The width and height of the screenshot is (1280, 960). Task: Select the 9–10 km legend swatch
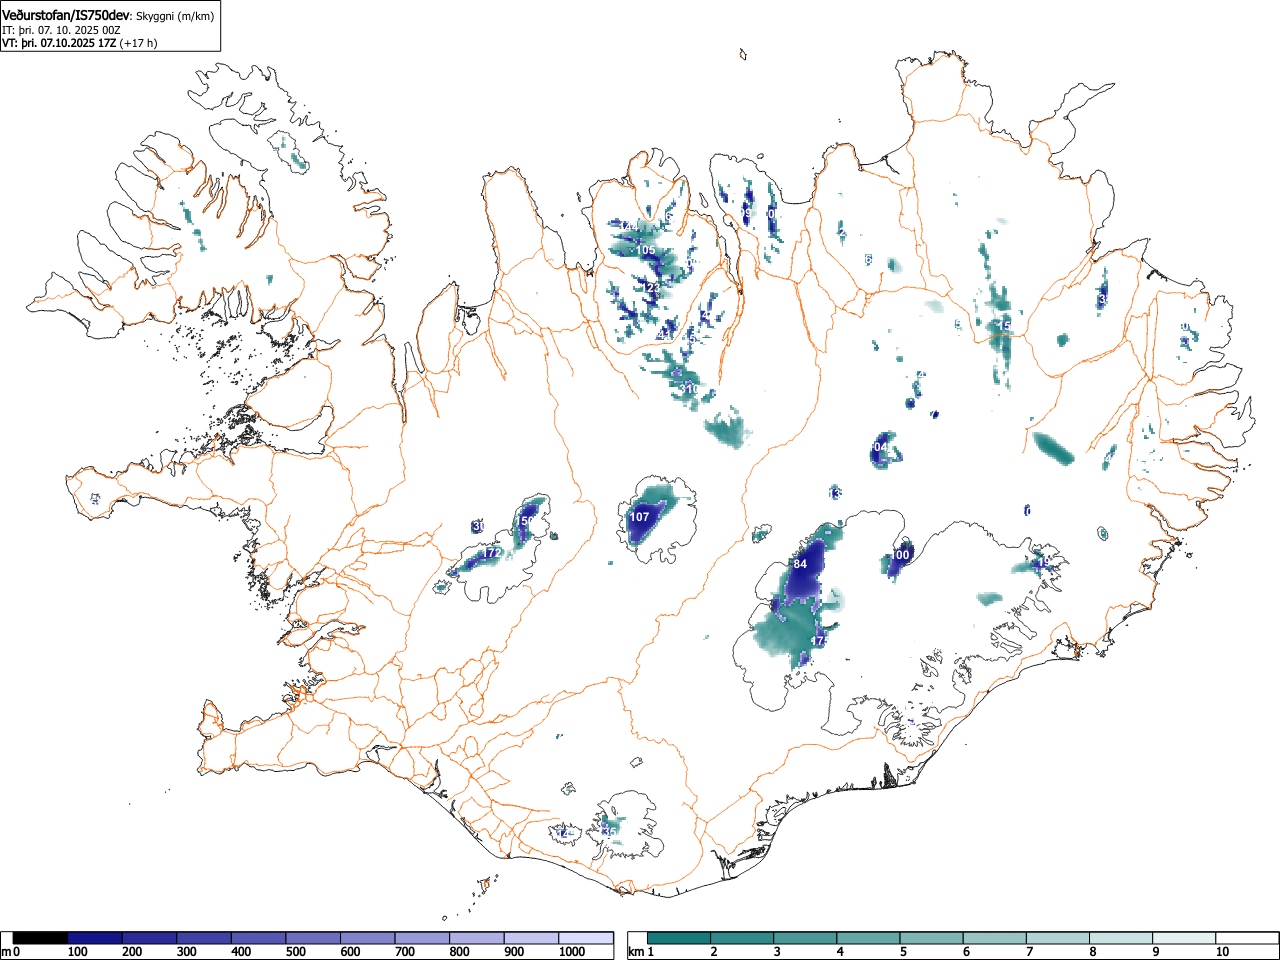coord(1185,938)
